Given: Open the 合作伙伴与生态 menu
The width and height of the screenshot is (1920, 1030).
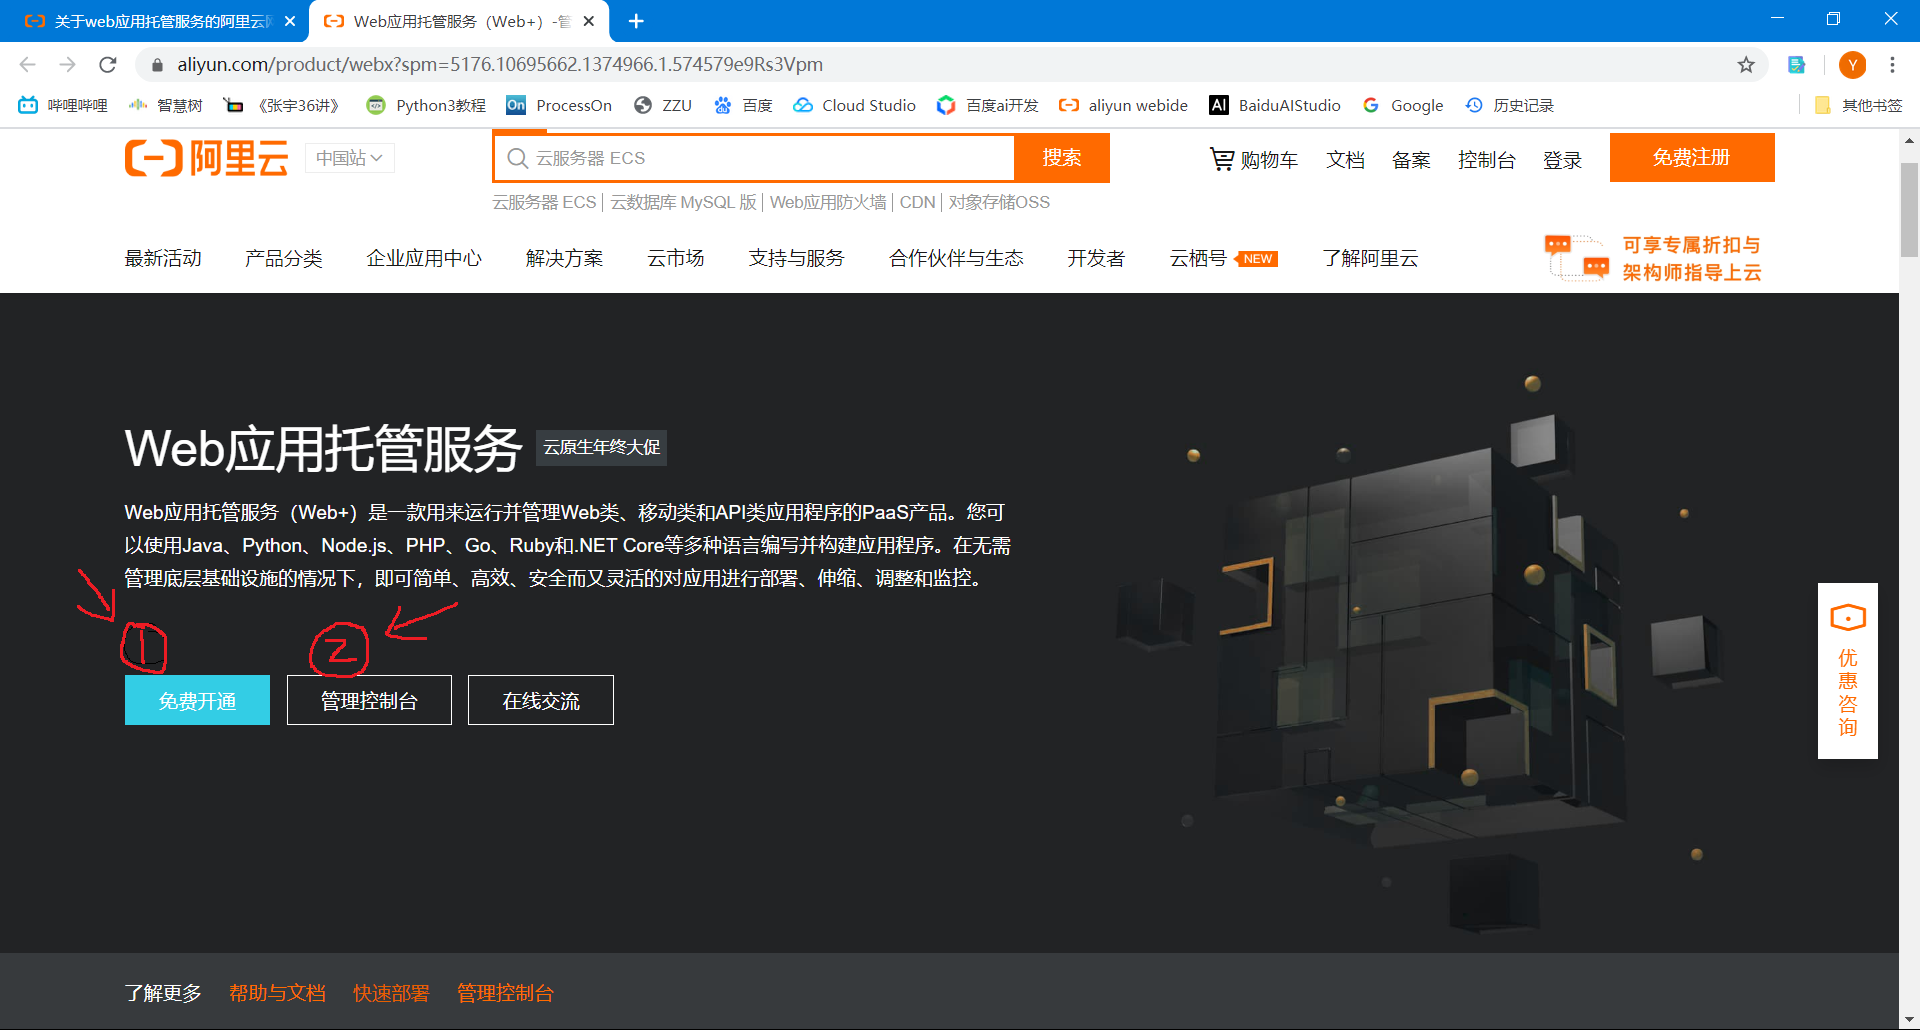Looking at the screenshot, I should point(956,258).
